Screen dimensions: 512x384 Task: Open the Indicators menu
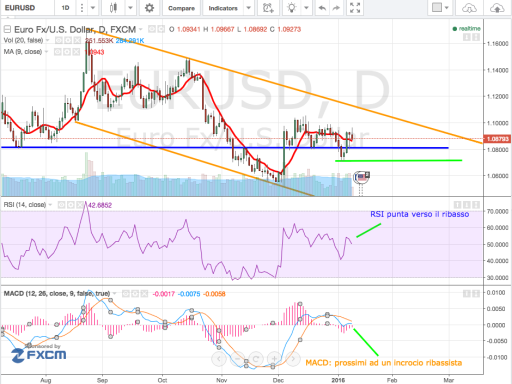coord(223,8)
